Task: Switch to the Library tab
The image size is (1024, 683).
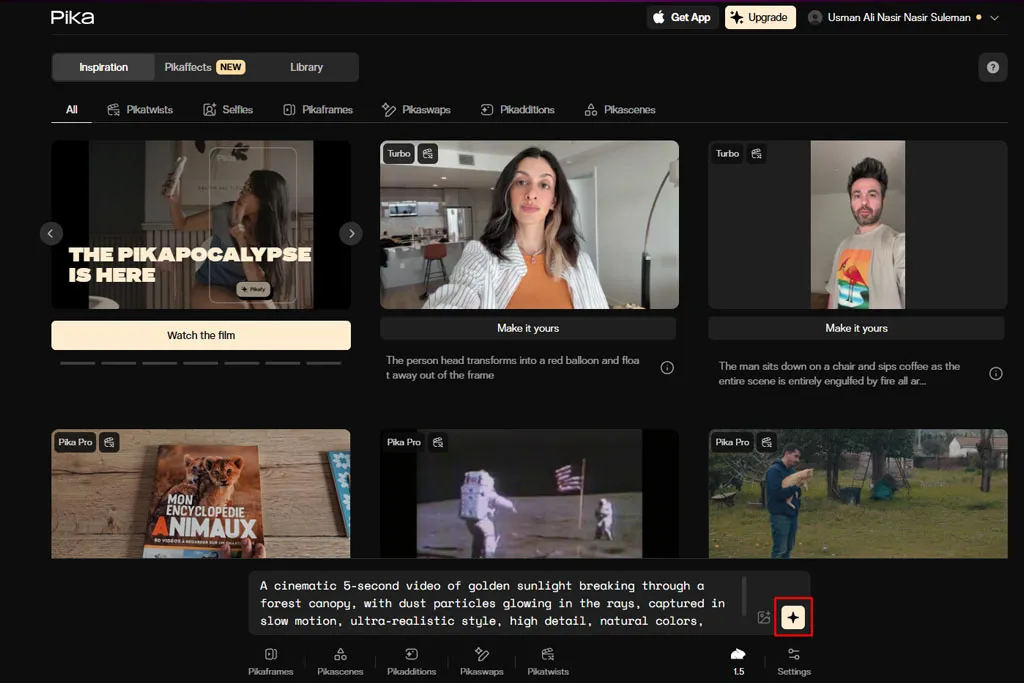Action: (306, 67)
